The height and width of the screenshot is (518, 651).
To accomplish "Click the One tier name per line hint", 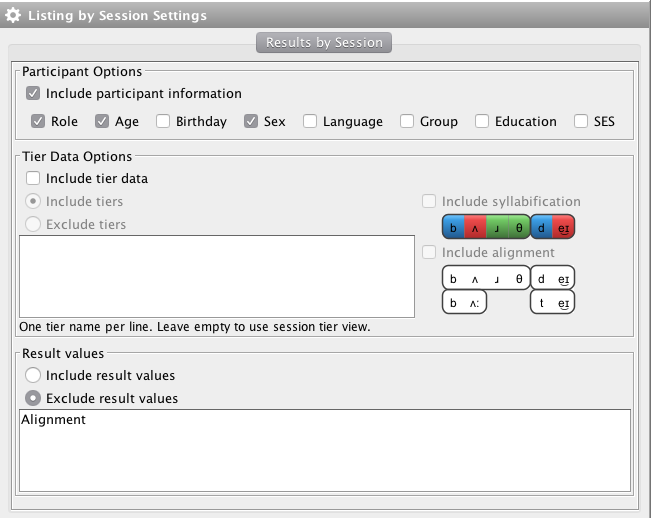I will click(195, 327).
